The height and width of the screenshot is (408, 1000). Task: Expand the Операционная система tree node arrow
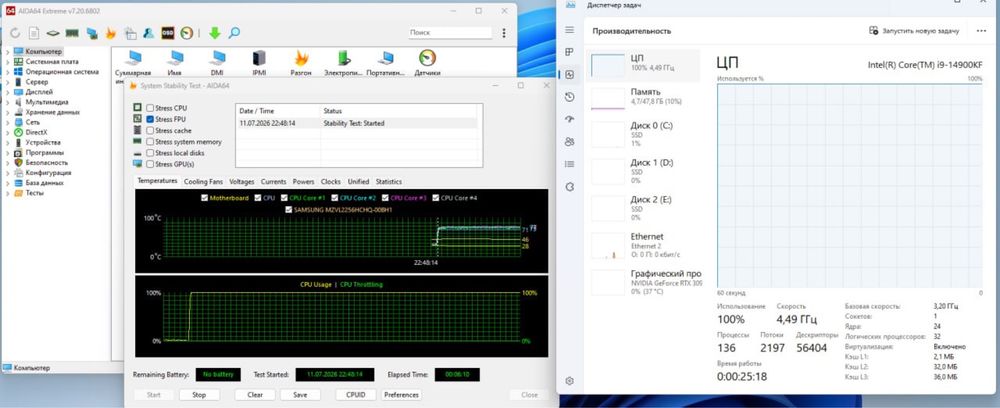pyautogui.click(x=8, y=72)
